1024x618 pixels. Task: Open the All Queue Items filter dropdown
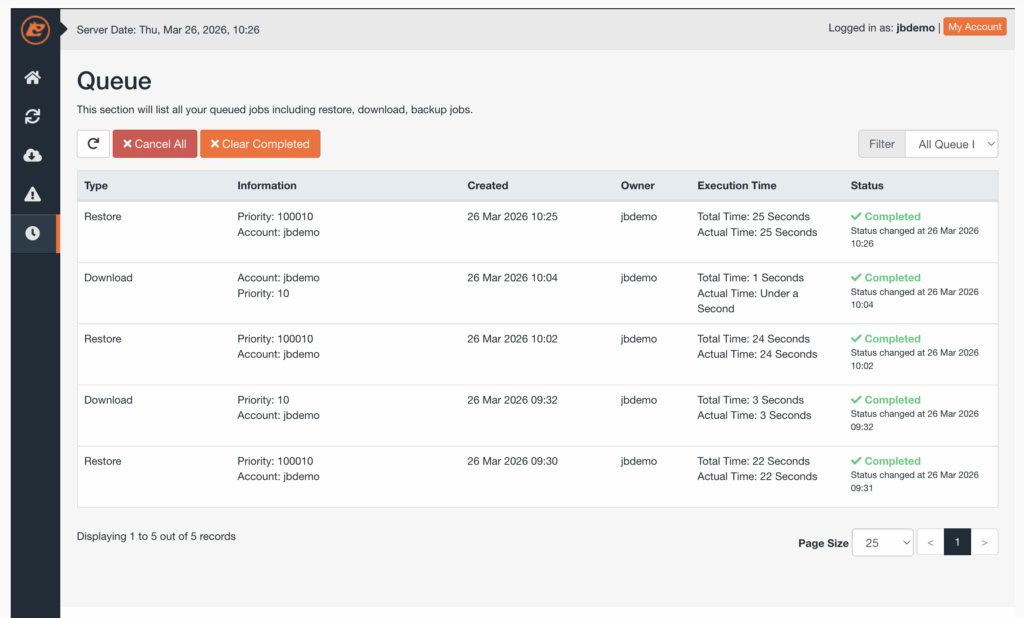tap(951, 144)
